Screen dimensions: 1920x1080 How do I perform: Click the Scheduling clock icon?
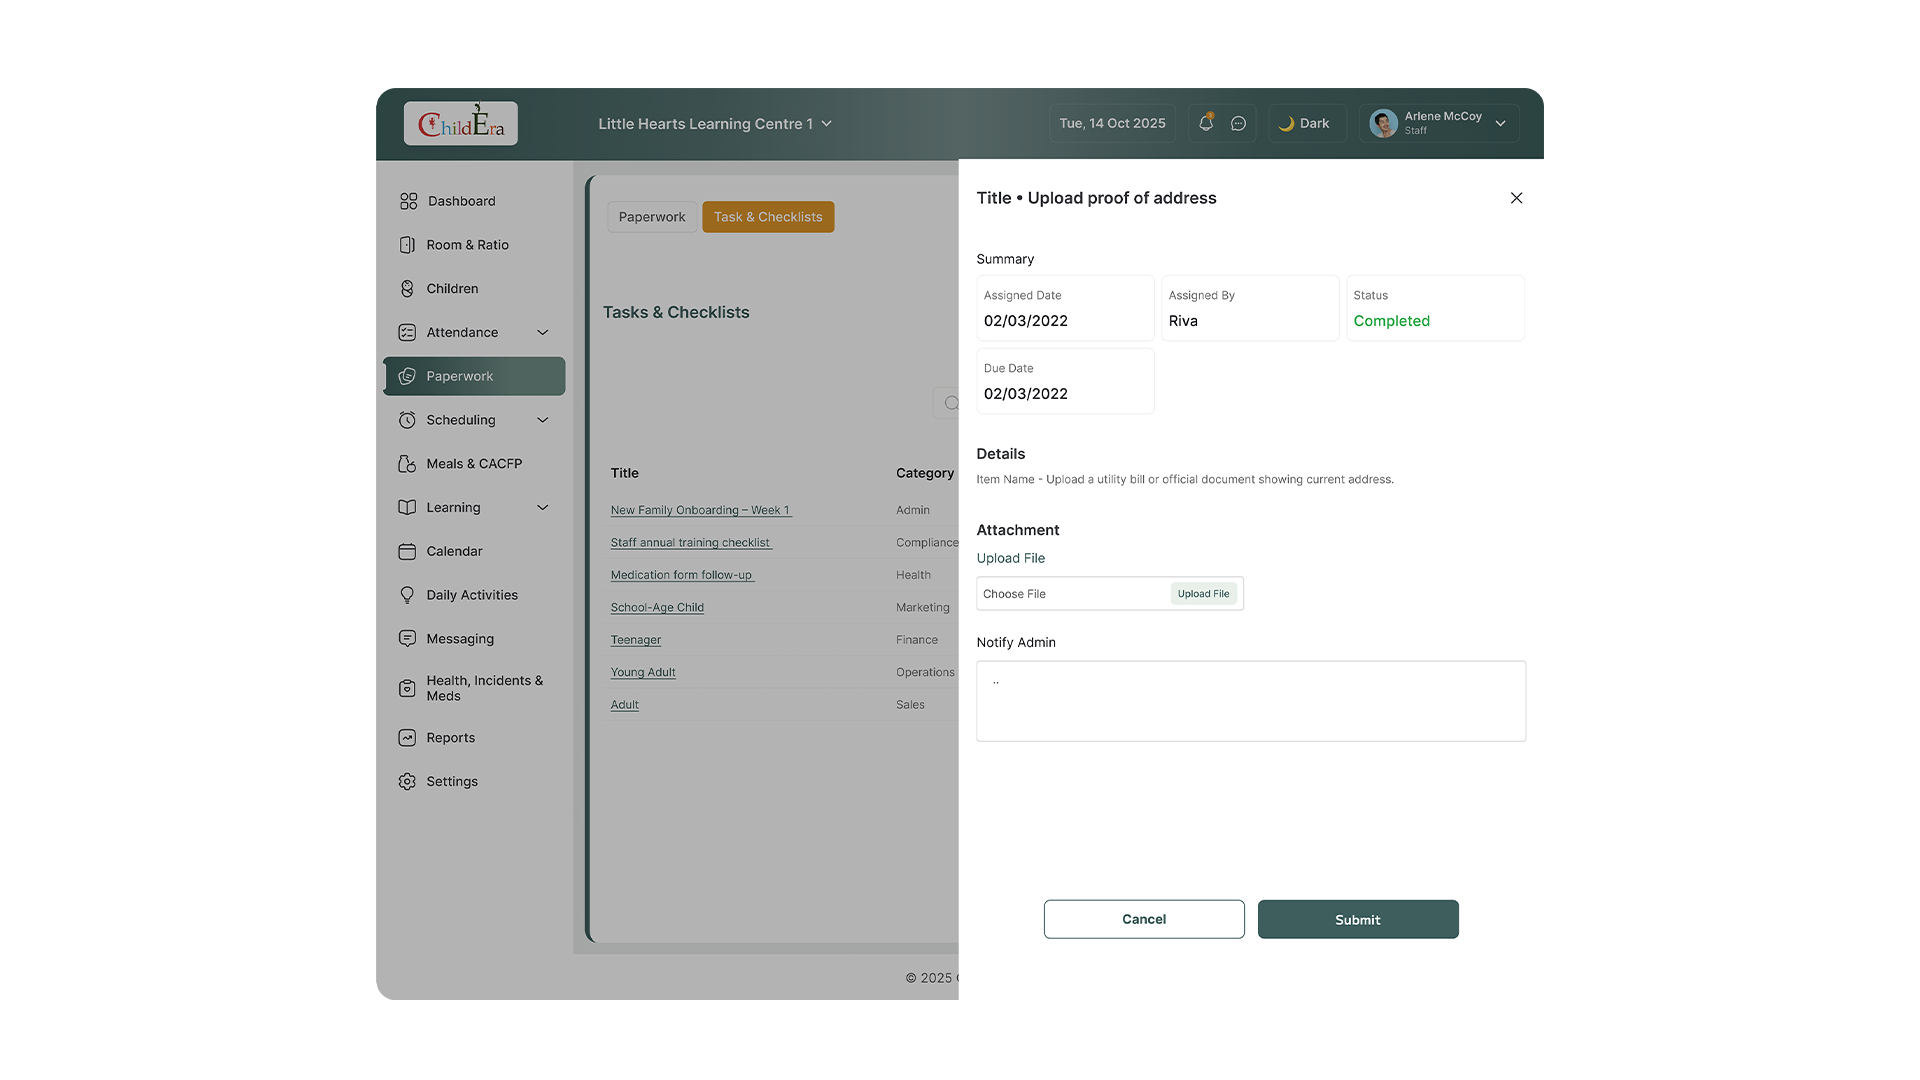pos(407,420)
